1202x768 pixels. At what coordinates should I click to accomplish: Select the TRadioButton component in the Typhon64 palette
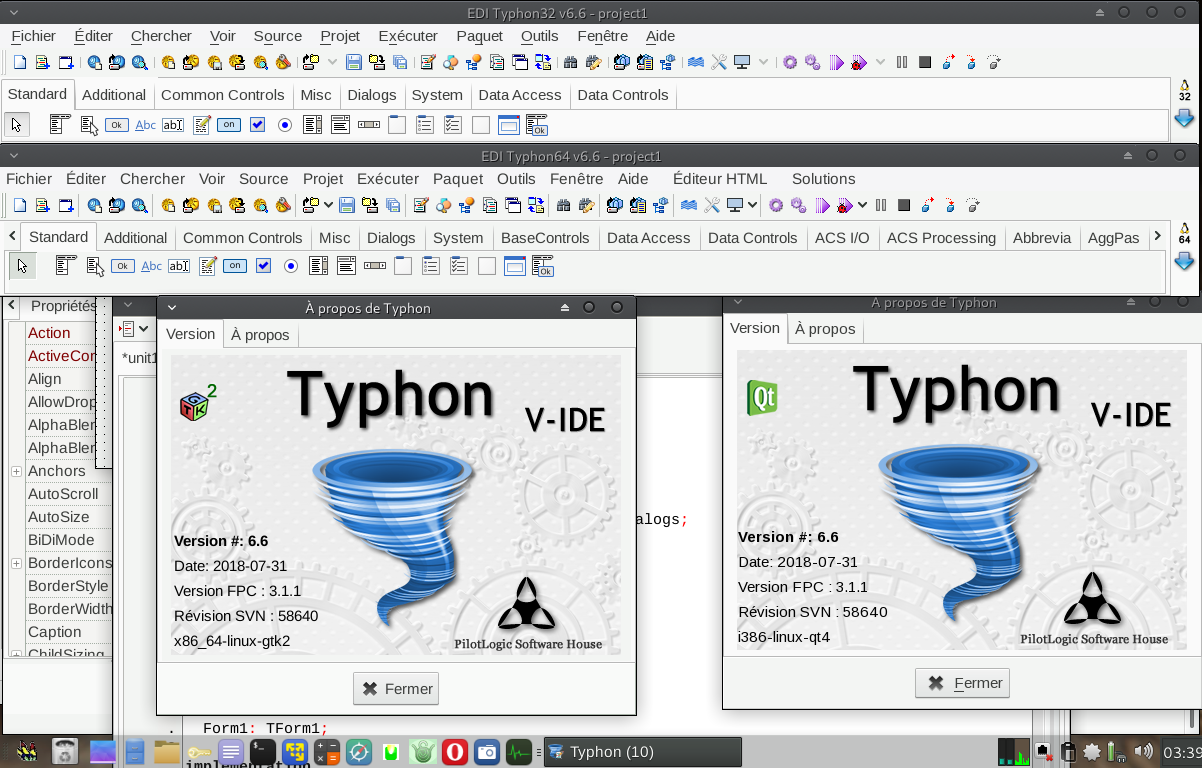click(291, 266)
